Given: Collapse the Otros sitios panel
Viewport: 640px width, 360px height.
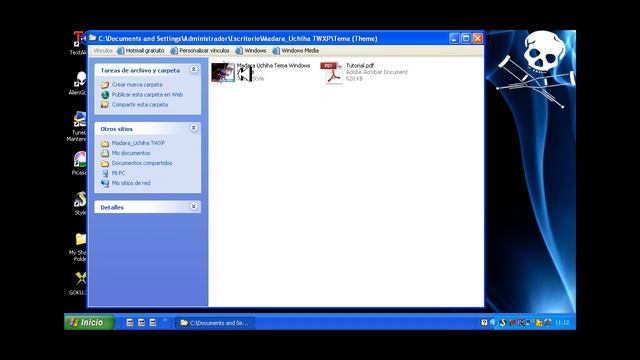Looking at the screenshot, I should (x=193, y=128).
